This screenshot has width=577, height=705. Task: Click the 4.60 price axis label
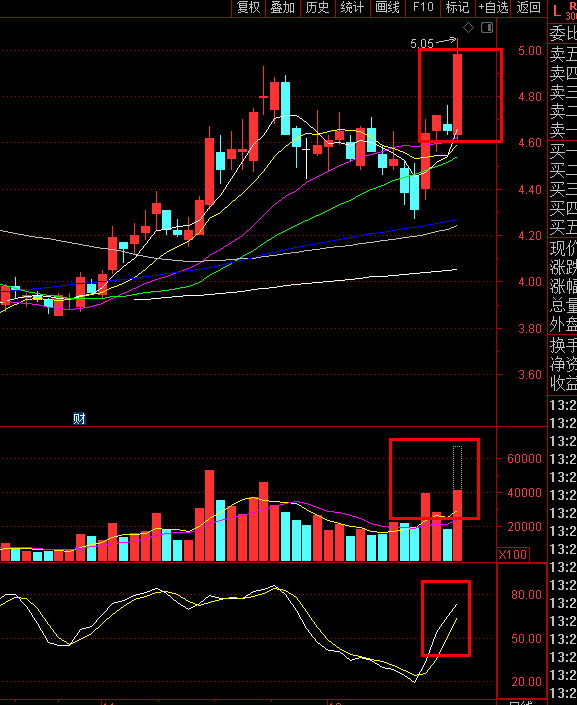tap(530, 143)
